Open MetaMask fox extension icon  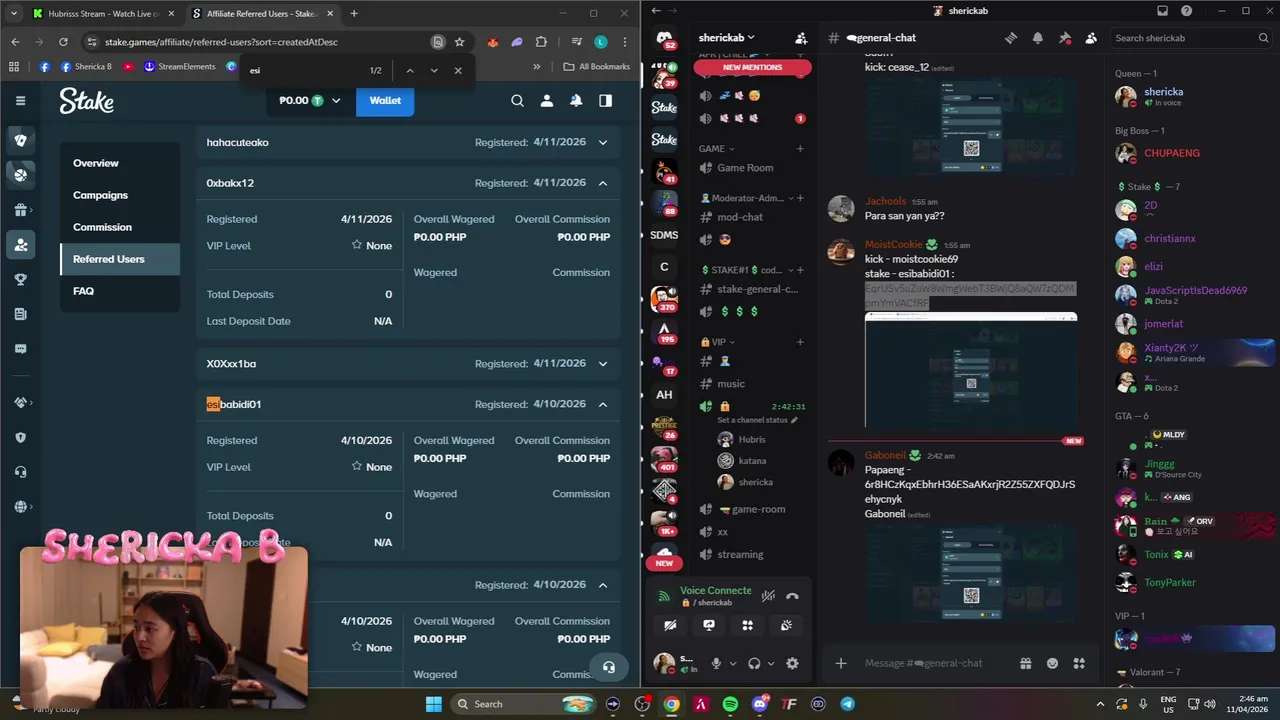pos(493,42)
